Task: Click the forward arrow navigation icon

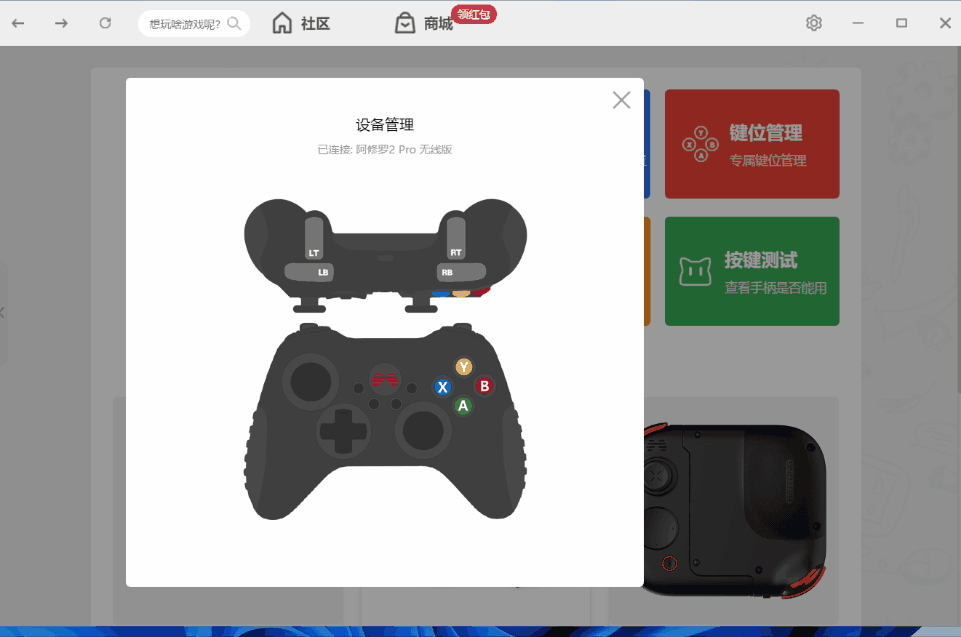Action: click(61, 23)
